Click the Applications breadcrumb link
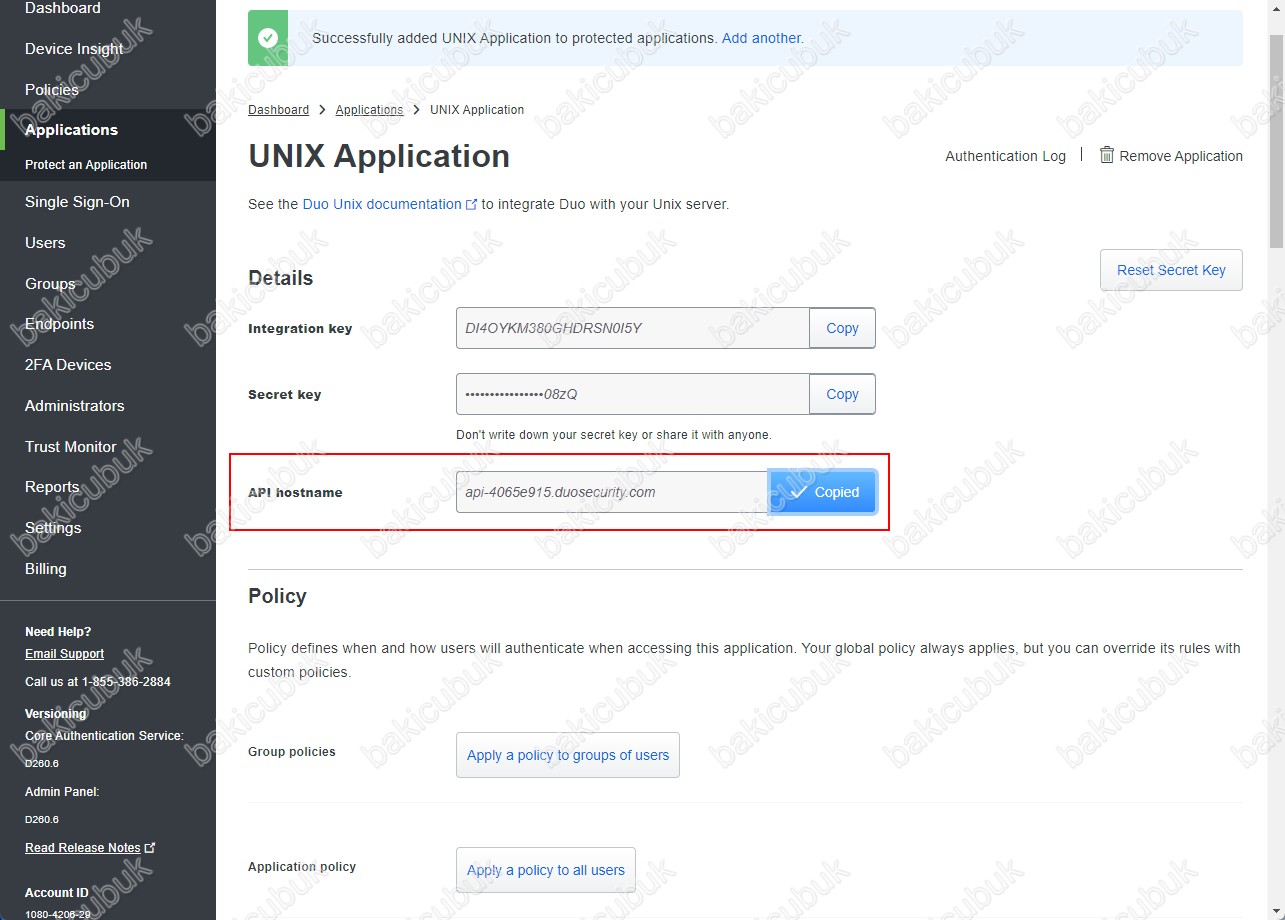1285x920 pixels. point(369,110)
